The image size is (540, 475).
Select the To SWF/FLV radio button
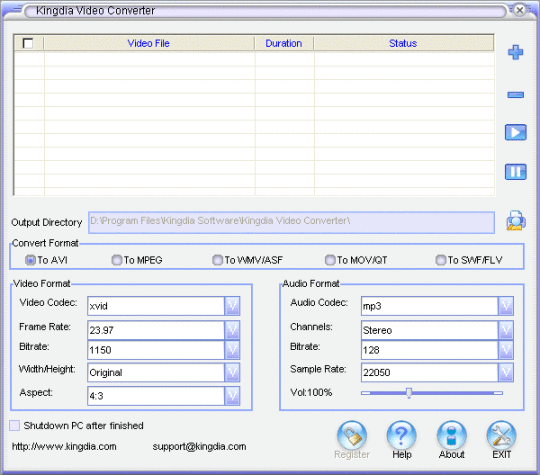441,260
